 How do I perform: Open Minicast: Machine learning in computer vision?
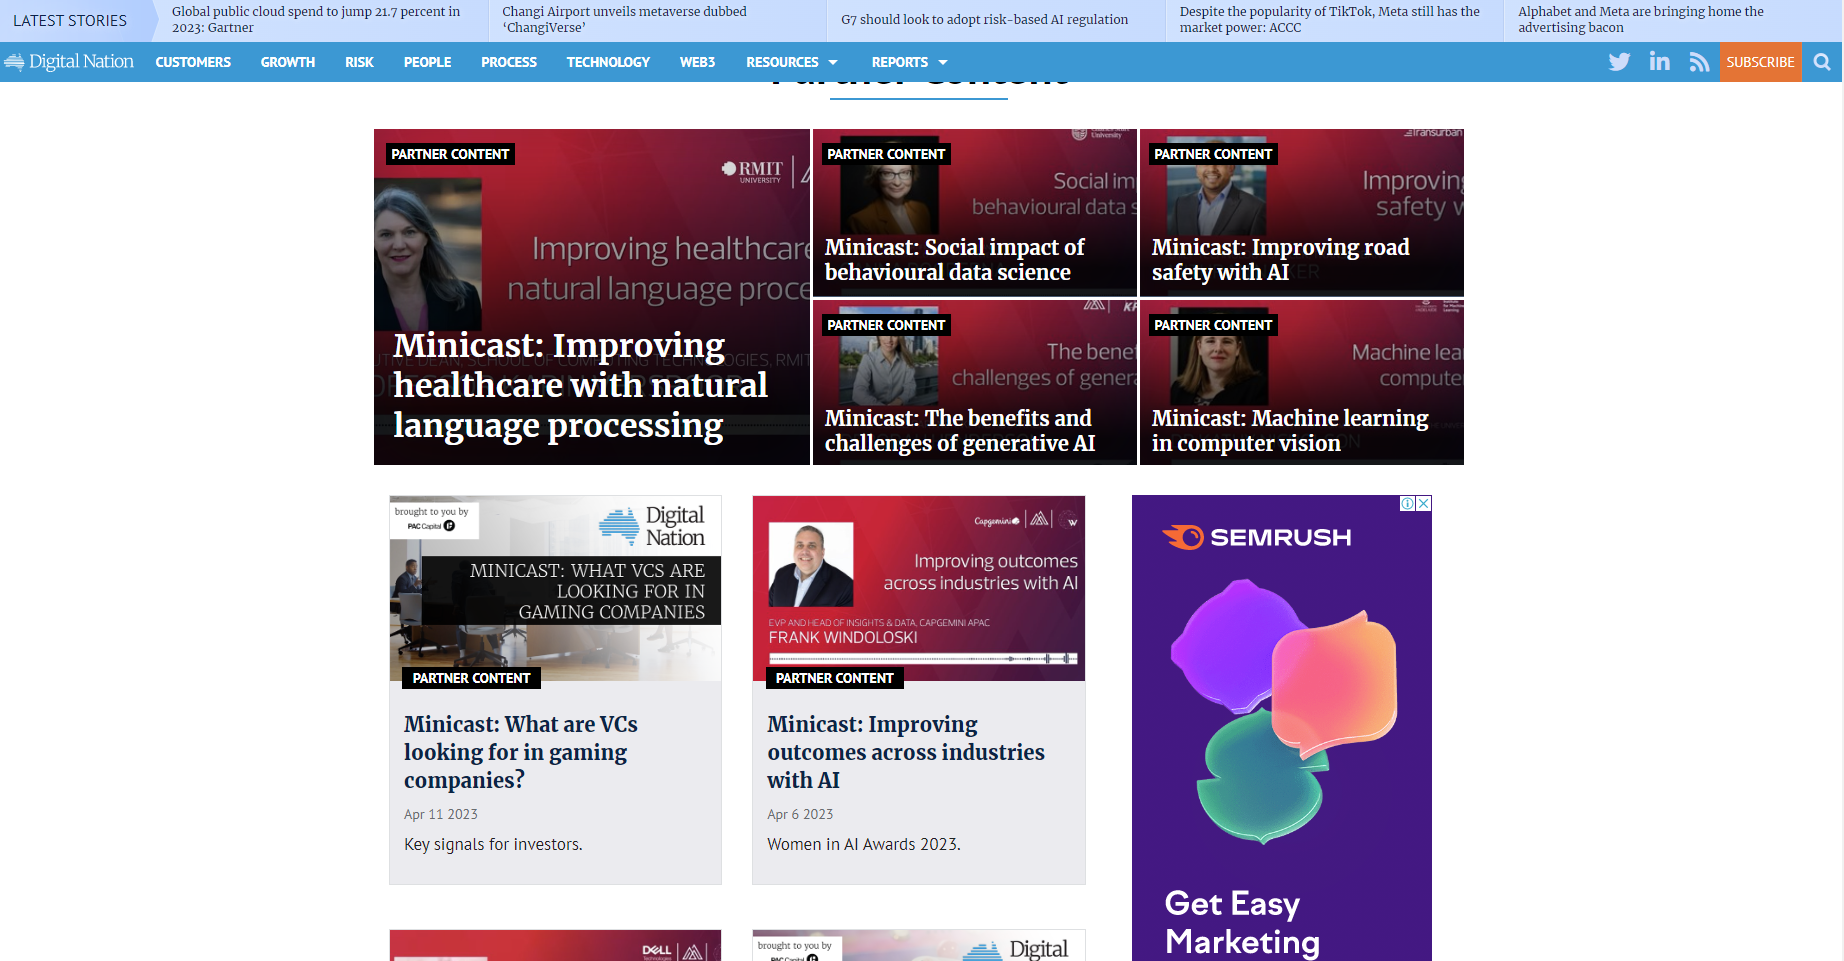tap(1302, 382)
